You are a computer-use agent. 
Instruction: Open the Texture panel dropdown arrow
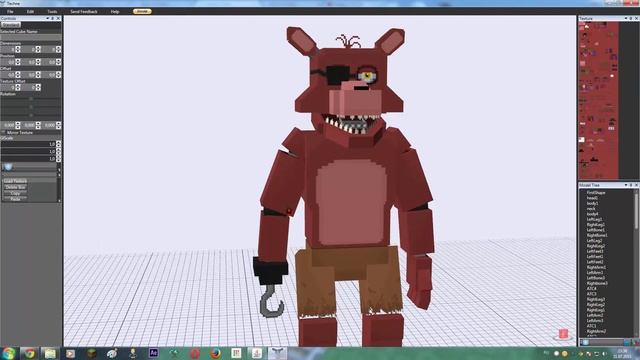point(626,18)
